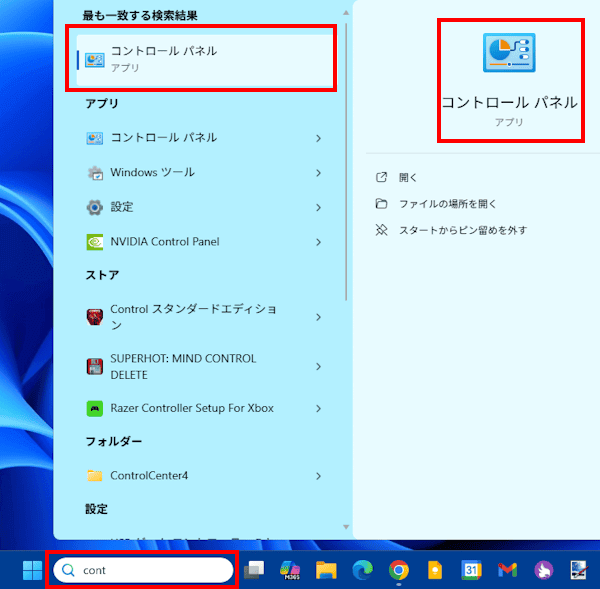The height and width of the screenshot is (589, 600).
Task: Expand the NVIDIA Control Panel chevron
Action: [x=318, y=242]
